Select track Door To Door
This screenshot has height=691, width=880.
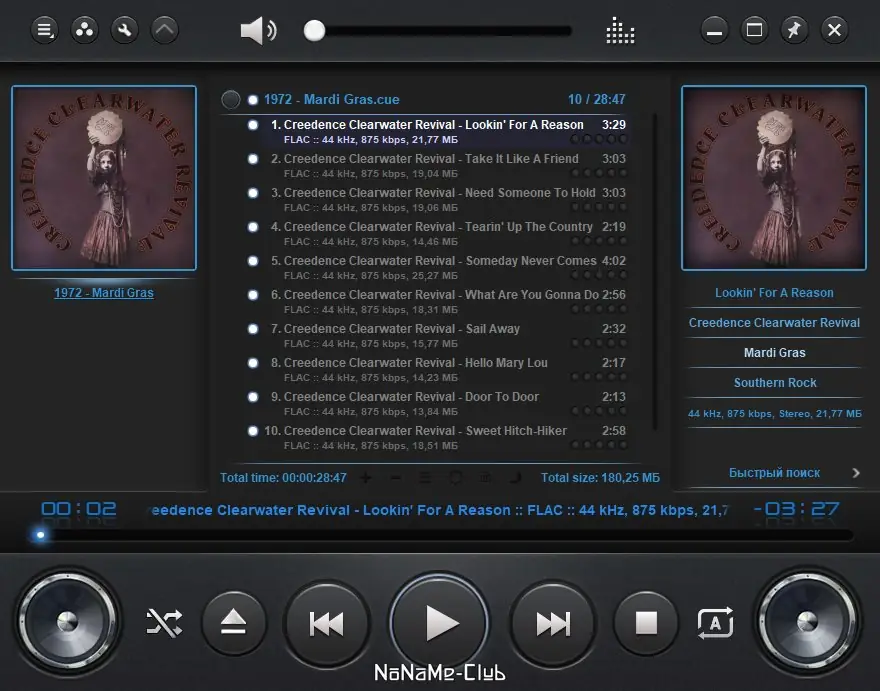(x=443, y=403)
